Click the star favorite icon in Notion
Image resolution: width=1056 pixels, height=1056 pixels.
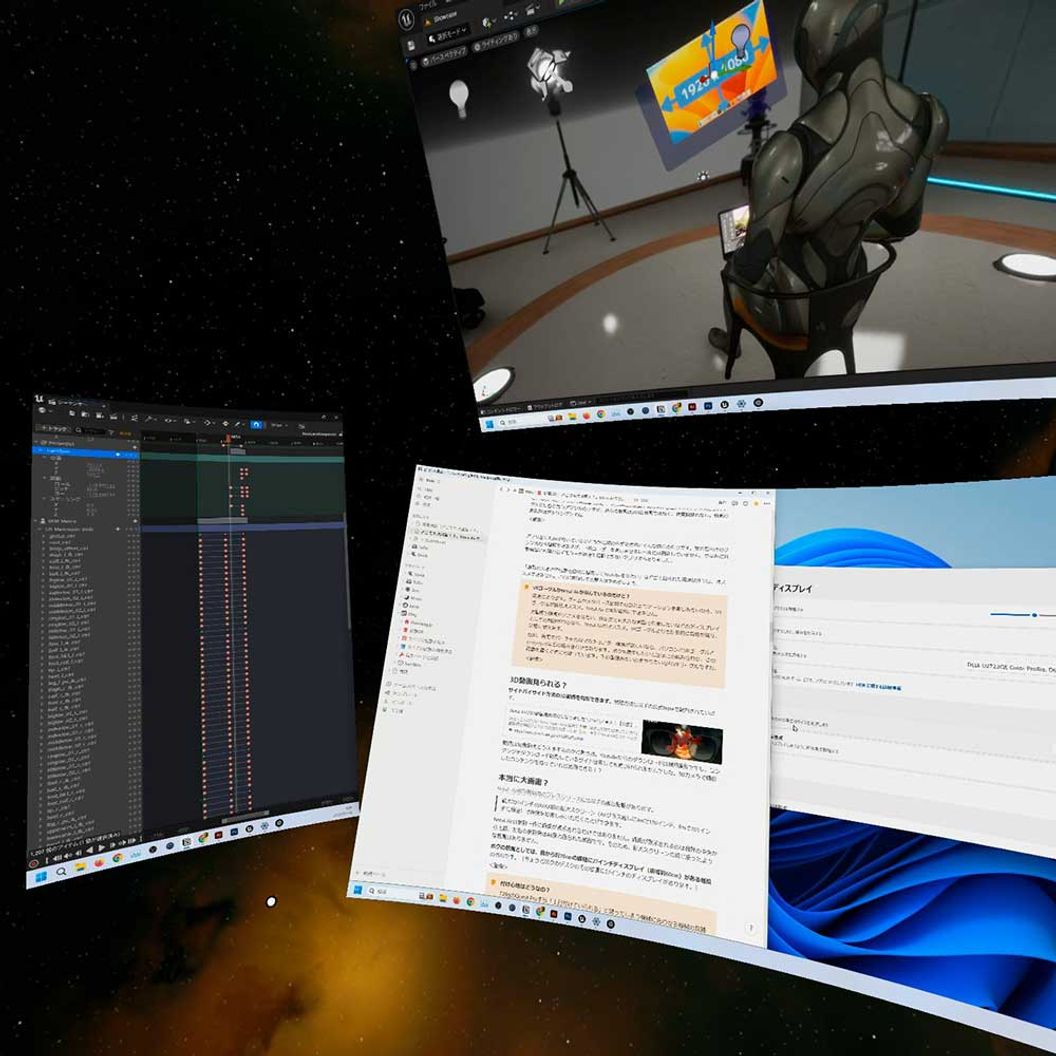tap(756, 502)
